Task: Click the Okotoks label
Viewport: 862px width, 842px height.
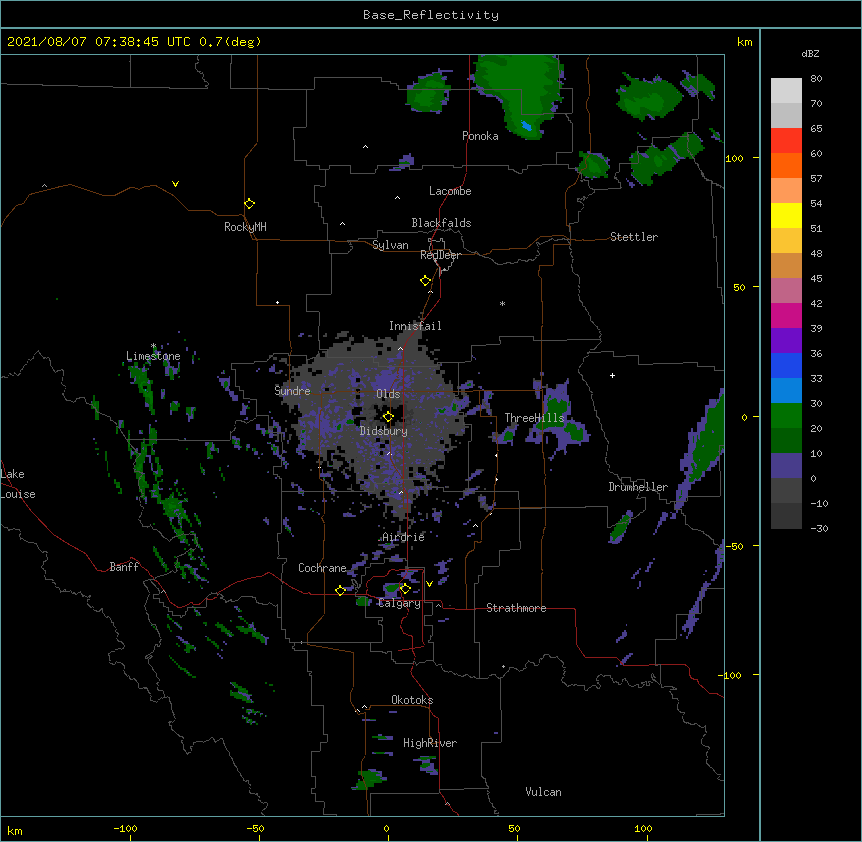Action: pos(412,700)
